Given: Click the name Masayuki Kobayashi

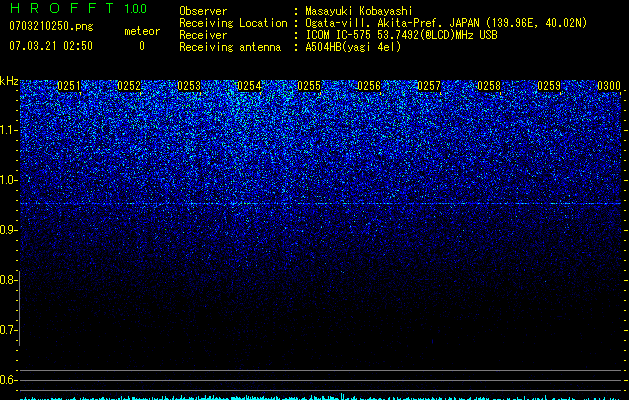Looking at the screenshot, I should click(x=359, y=11).
